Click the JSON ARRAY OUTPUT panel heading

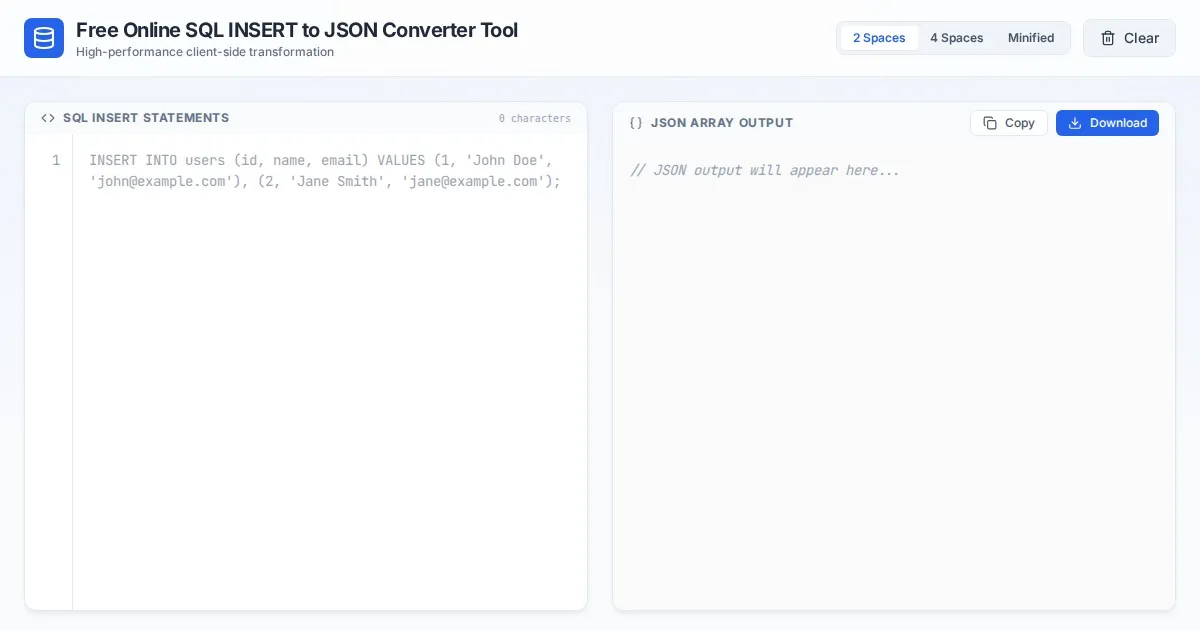click(721, 123)
